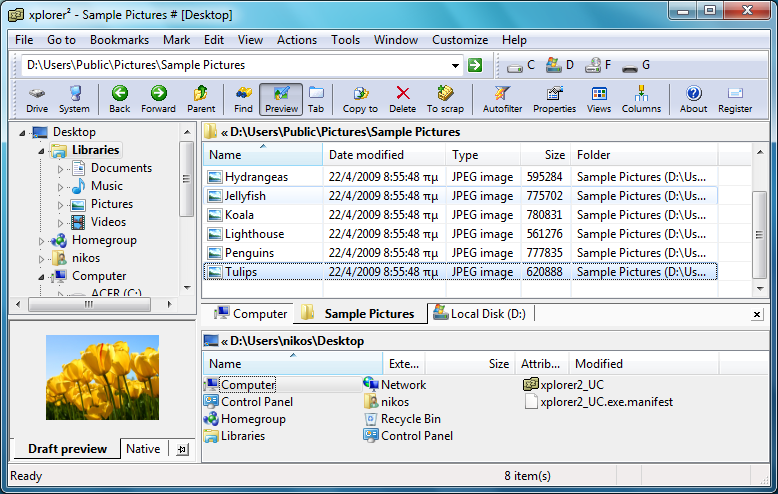
Task: Click the Tulips preview thumbnail
Action: (103, 377)
